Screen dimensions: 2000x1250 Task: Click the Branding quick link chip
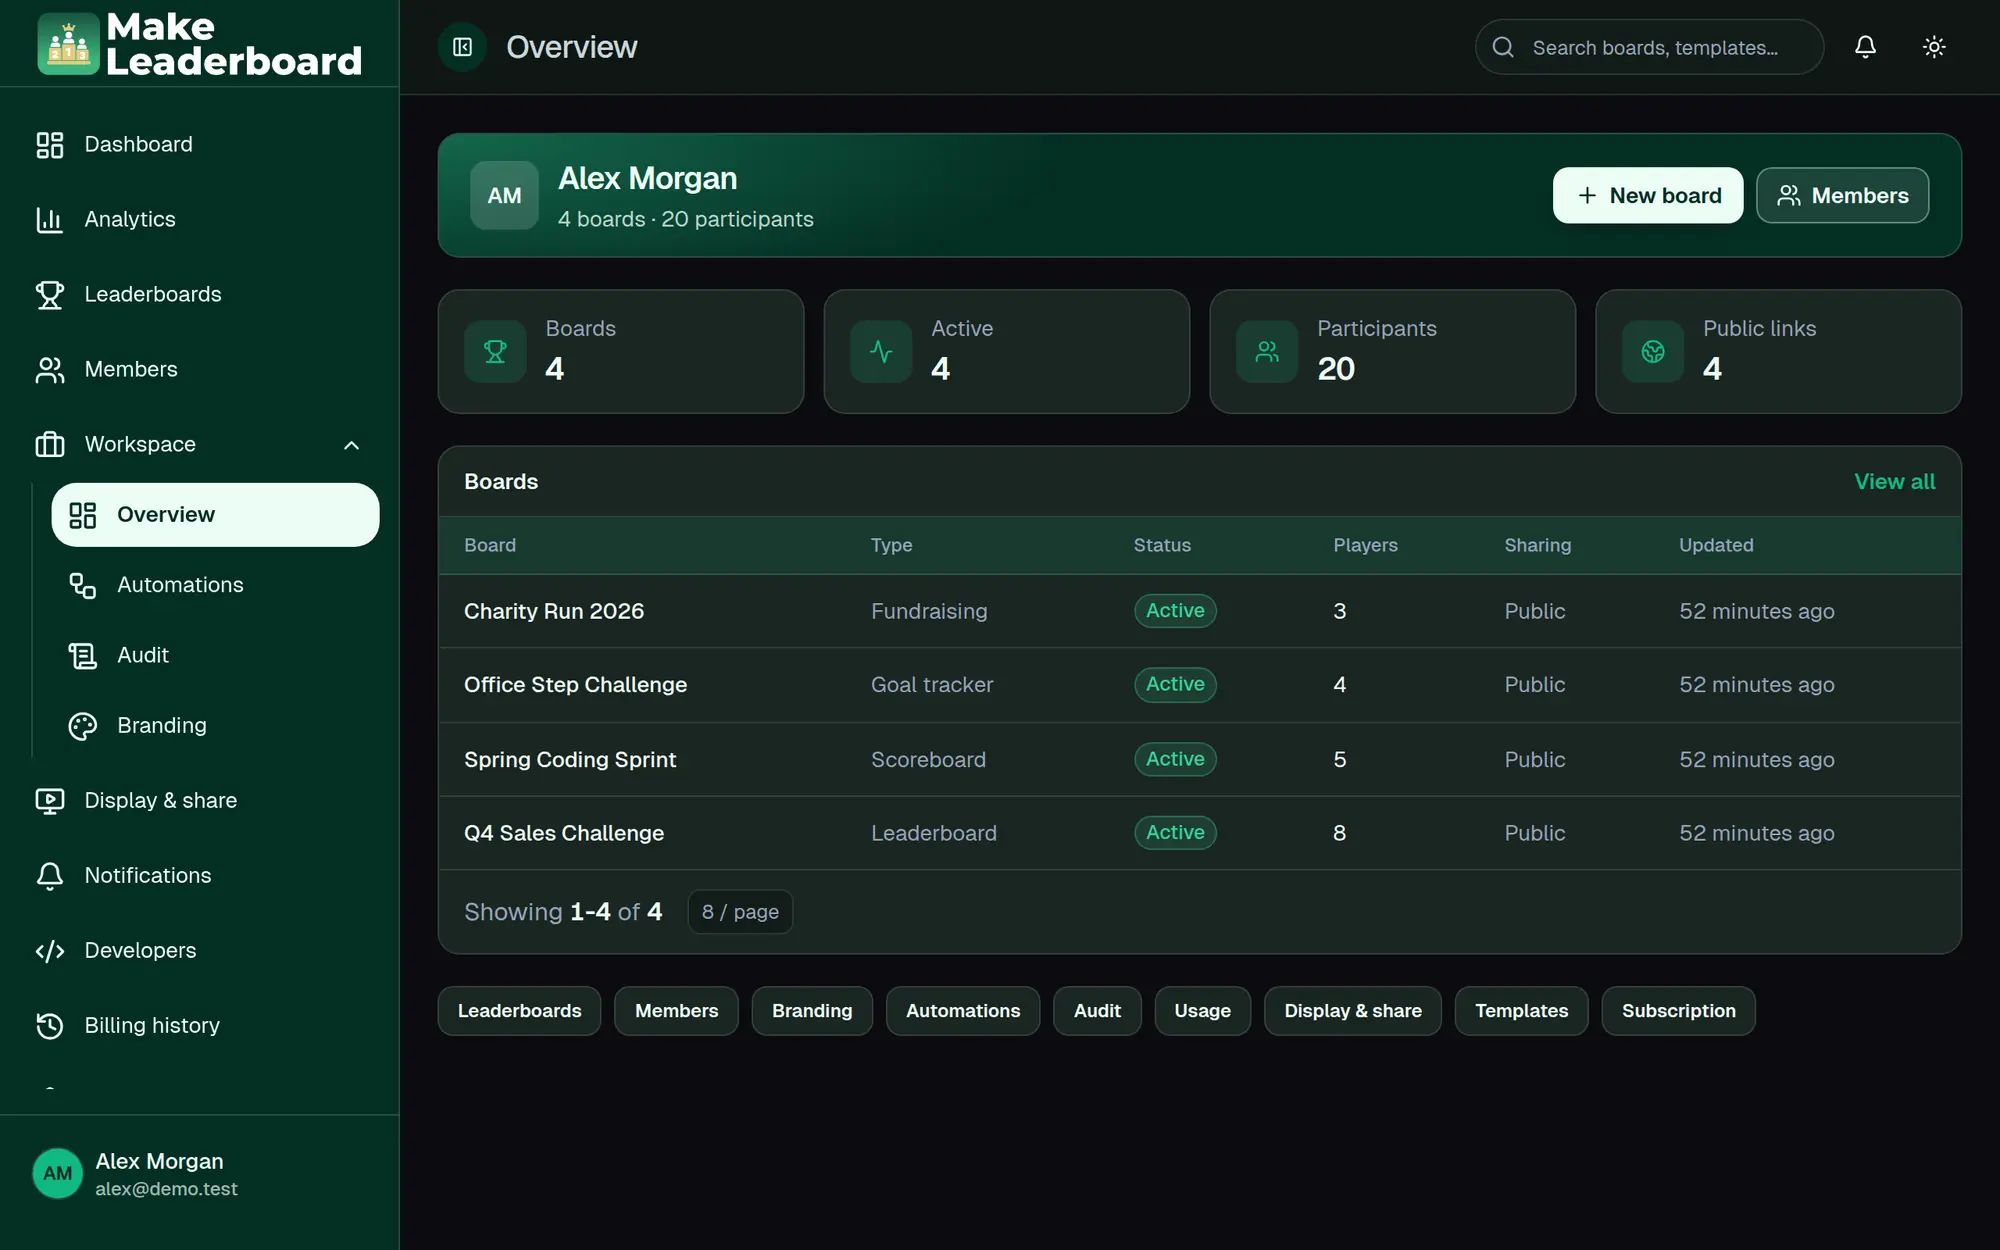[812, 1011]
